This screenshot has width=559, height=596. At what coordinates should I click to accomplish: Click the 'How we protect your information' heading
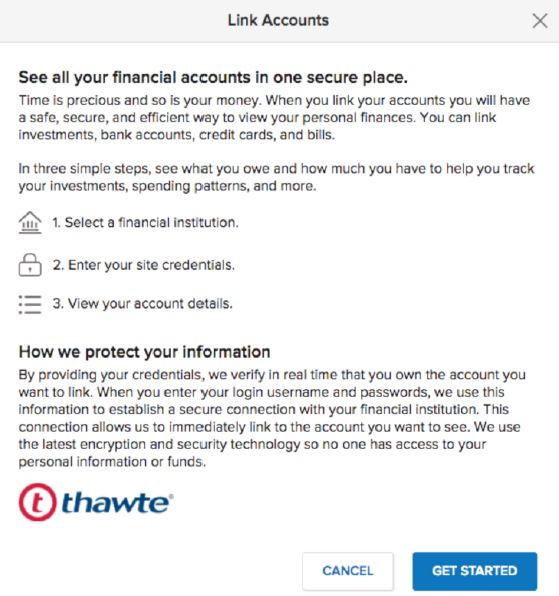[x=144, y=352]
